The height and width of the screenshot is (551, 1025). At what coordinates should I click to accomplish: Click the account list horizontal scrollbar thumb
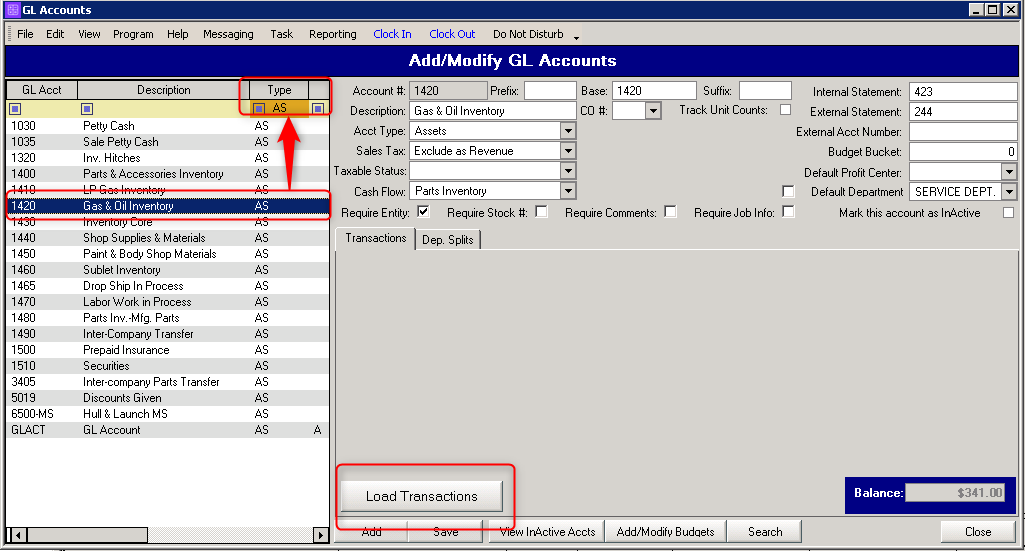tap(88, 535)
